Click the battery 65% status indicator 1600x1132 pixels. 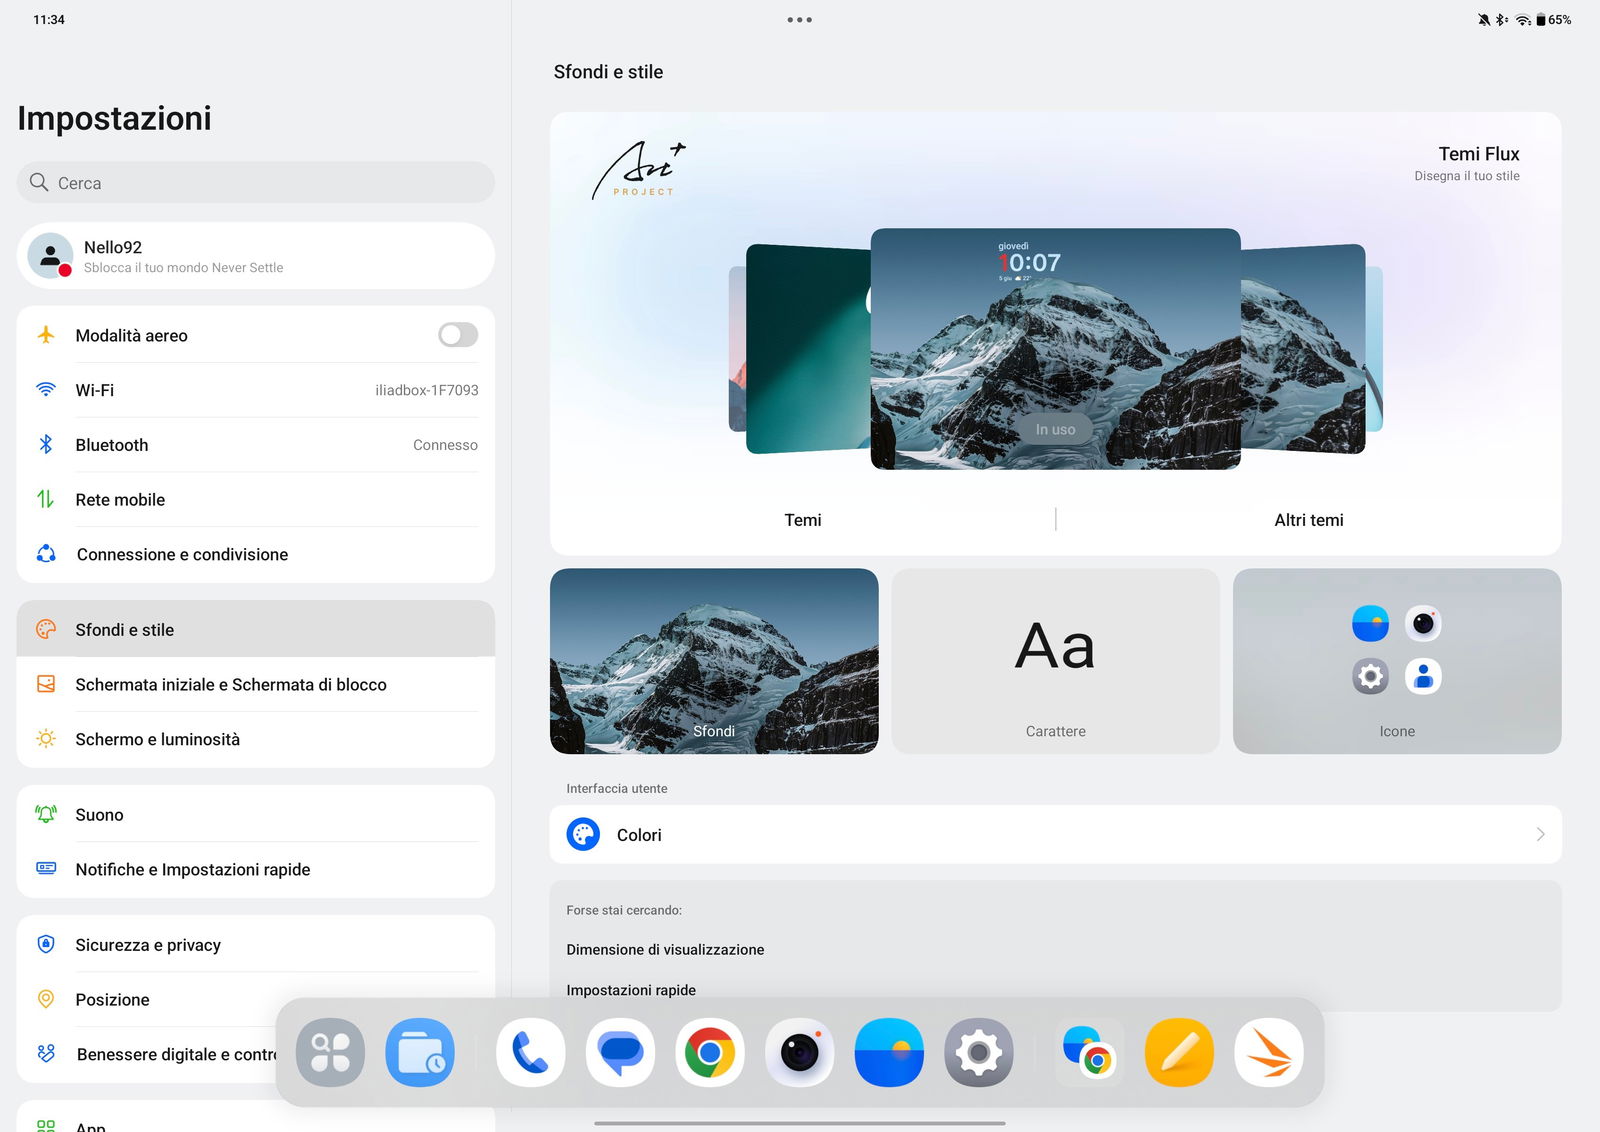coord(1553,20)
